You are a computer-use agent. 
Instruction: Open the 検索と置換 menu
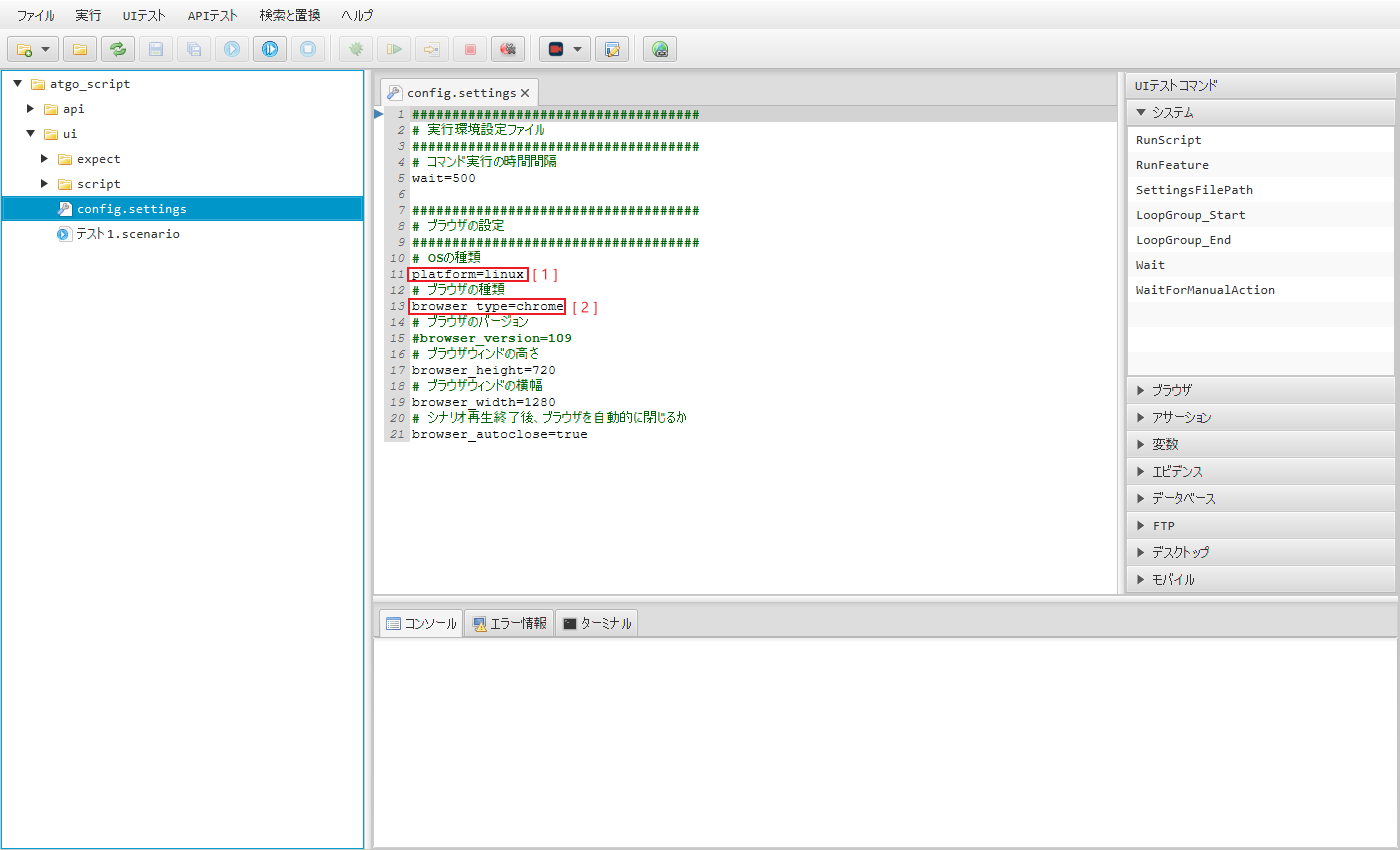289,16
